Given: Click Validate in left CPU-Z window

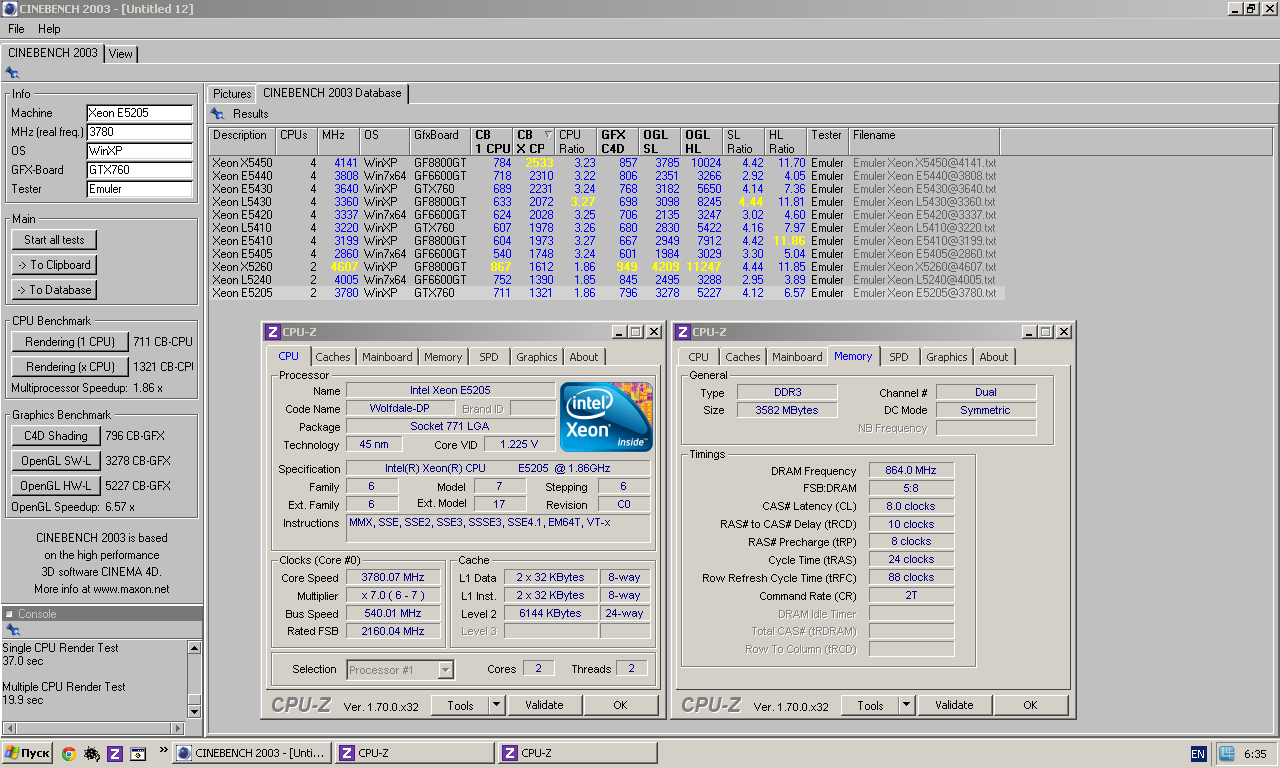Looking at the screenshot, I should pyautogui.click(x=544, y=705).
